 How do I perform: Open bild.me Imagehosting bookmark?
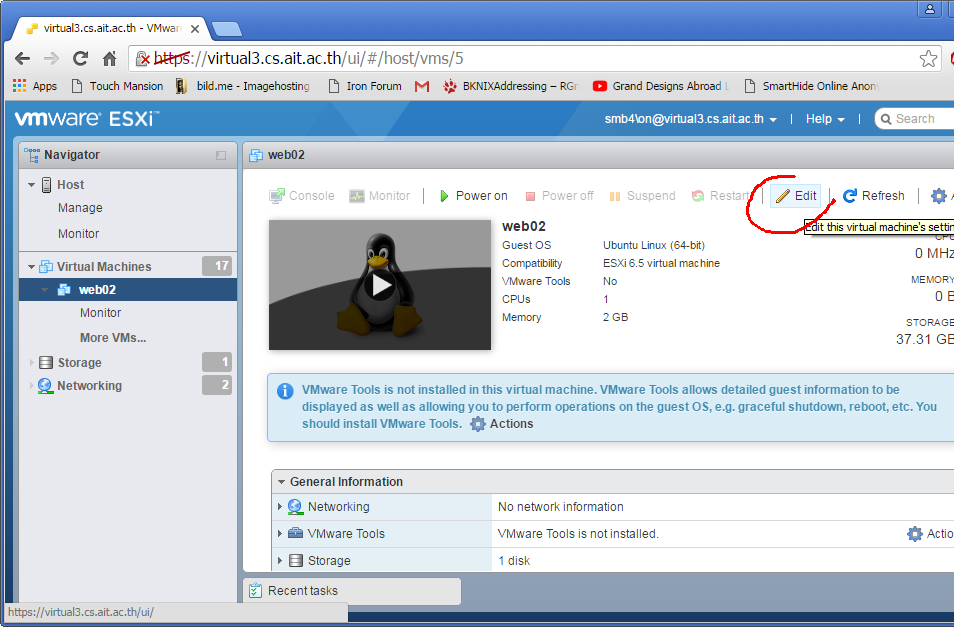click(x=243, y=86)
